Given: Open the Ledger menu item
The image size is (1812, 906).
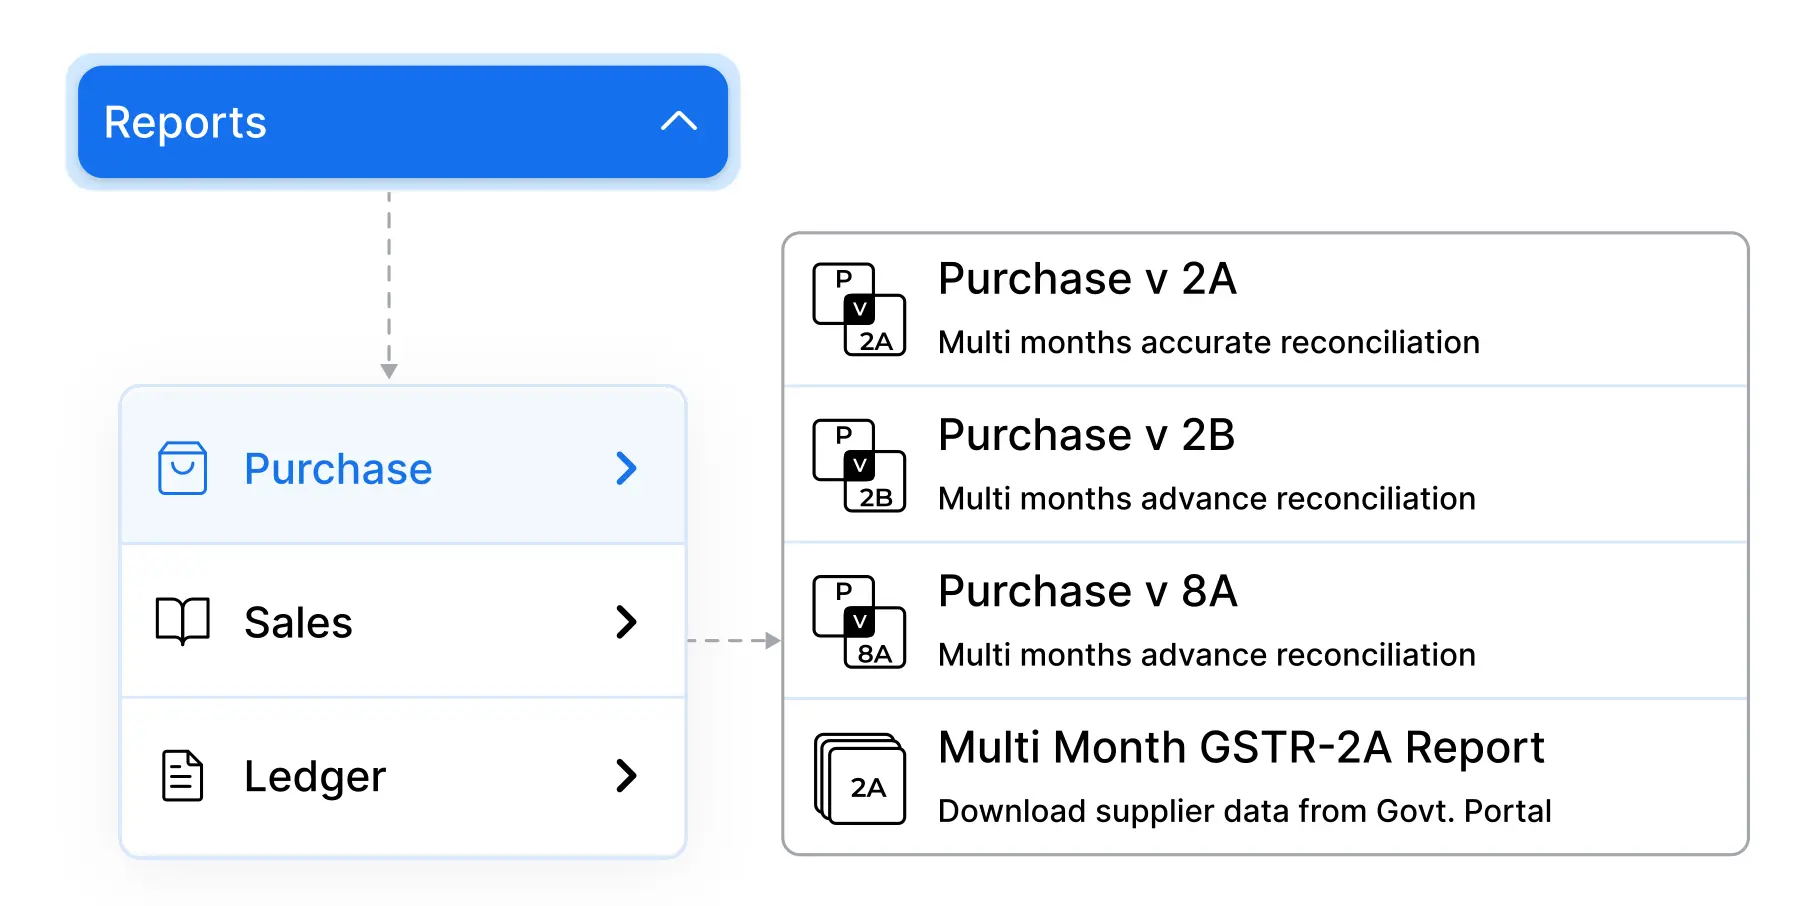Looking at the screenshot, I should (403, 777).
